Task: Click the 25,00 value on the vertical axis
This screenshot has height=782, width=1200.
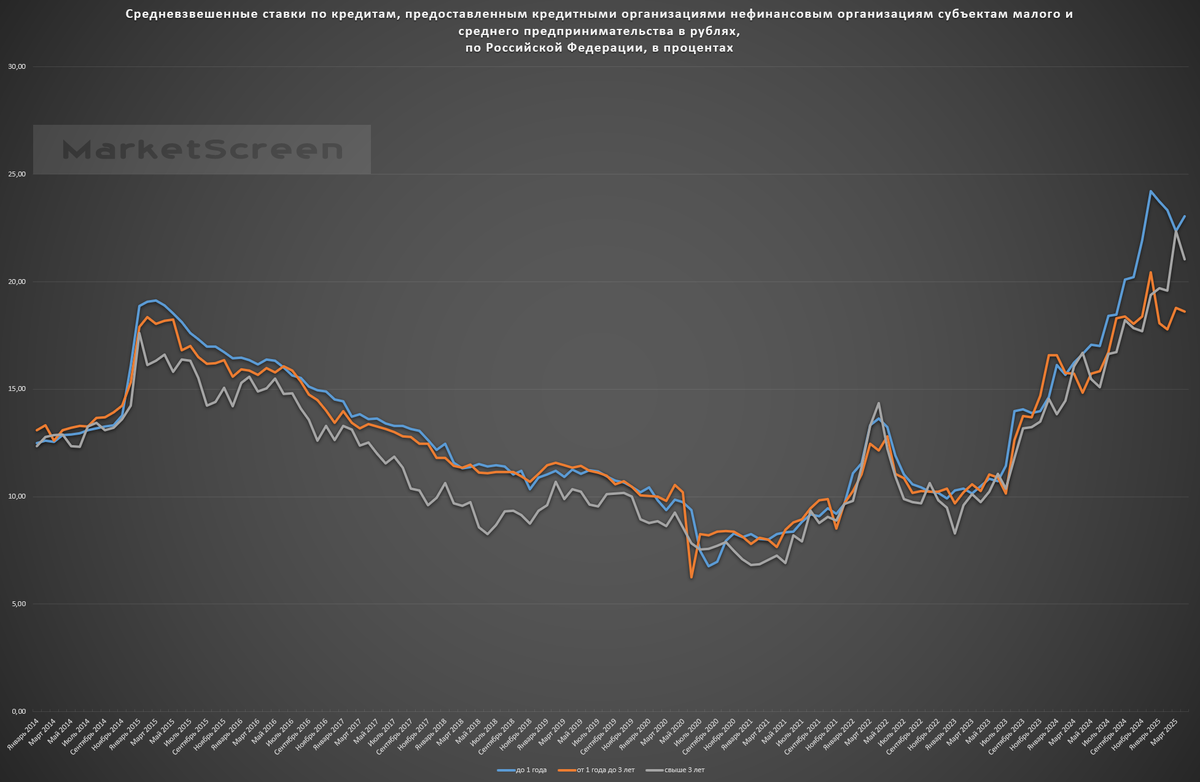Action: 17,174
